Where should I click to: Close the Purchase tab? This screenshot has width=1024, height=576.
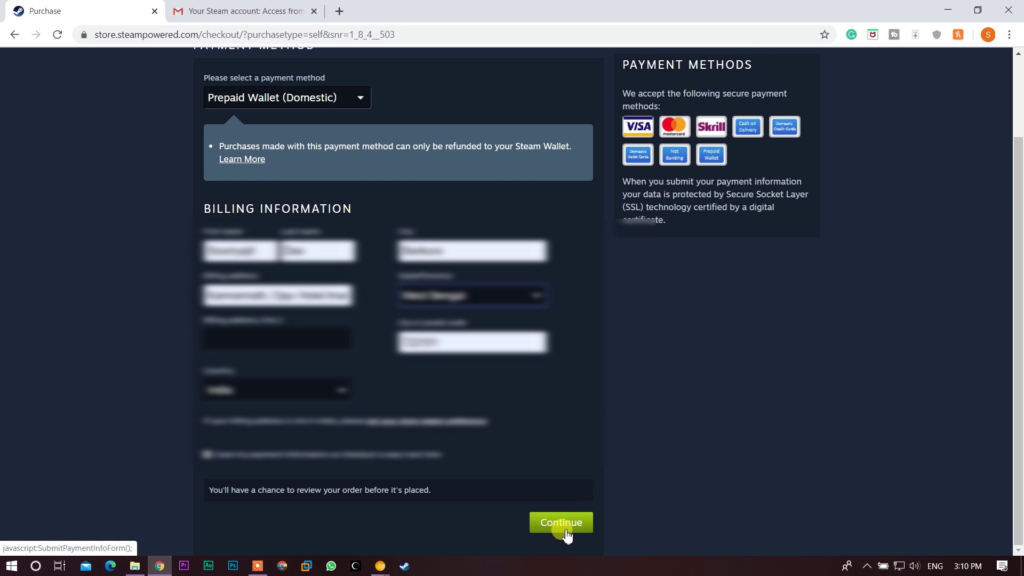pos(155,11)
